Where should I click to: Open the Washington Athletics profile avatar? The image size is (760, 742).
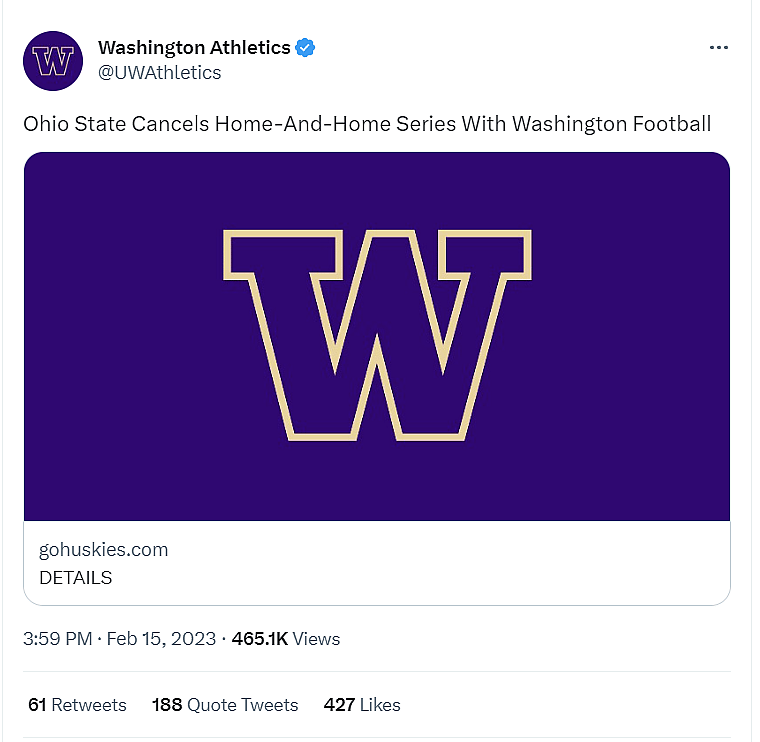[x=53, y=61]
